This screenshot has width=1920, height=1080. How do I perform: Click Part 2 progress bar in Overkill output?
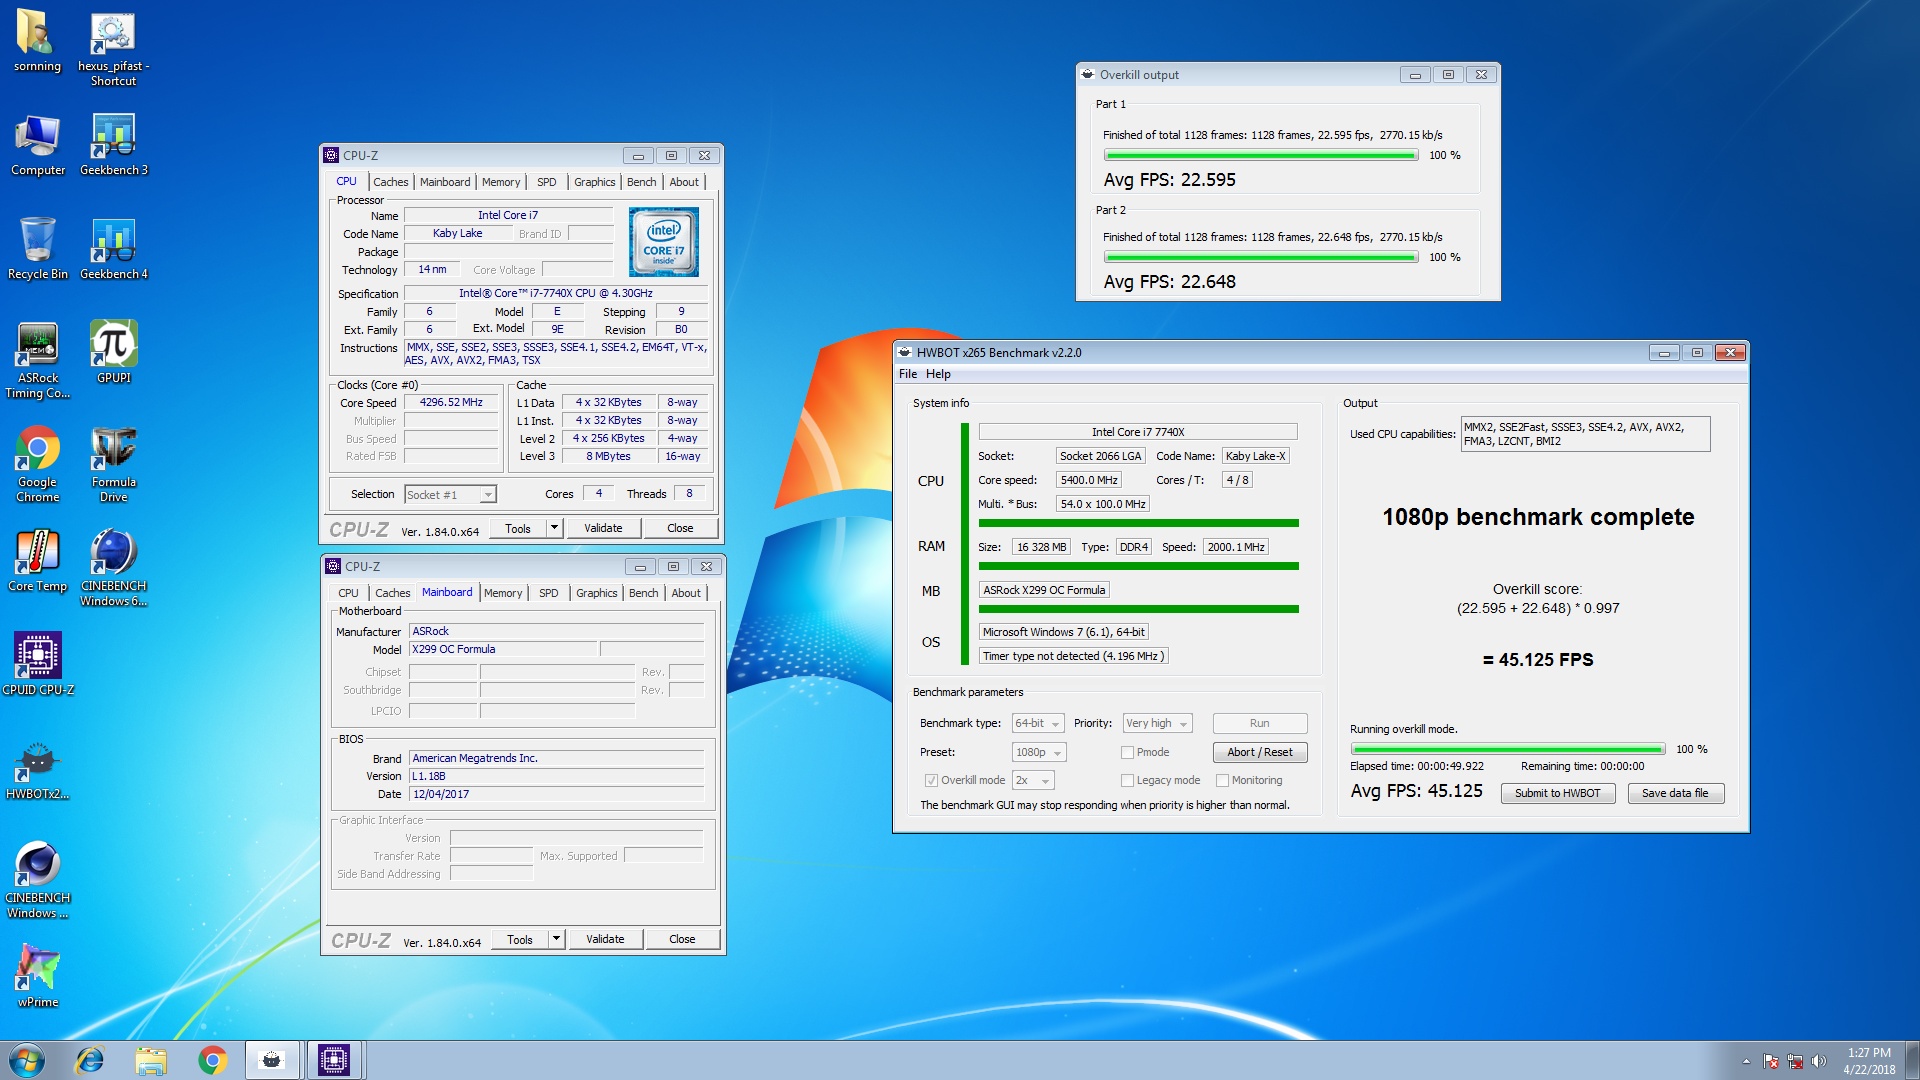coord(1260,257)
